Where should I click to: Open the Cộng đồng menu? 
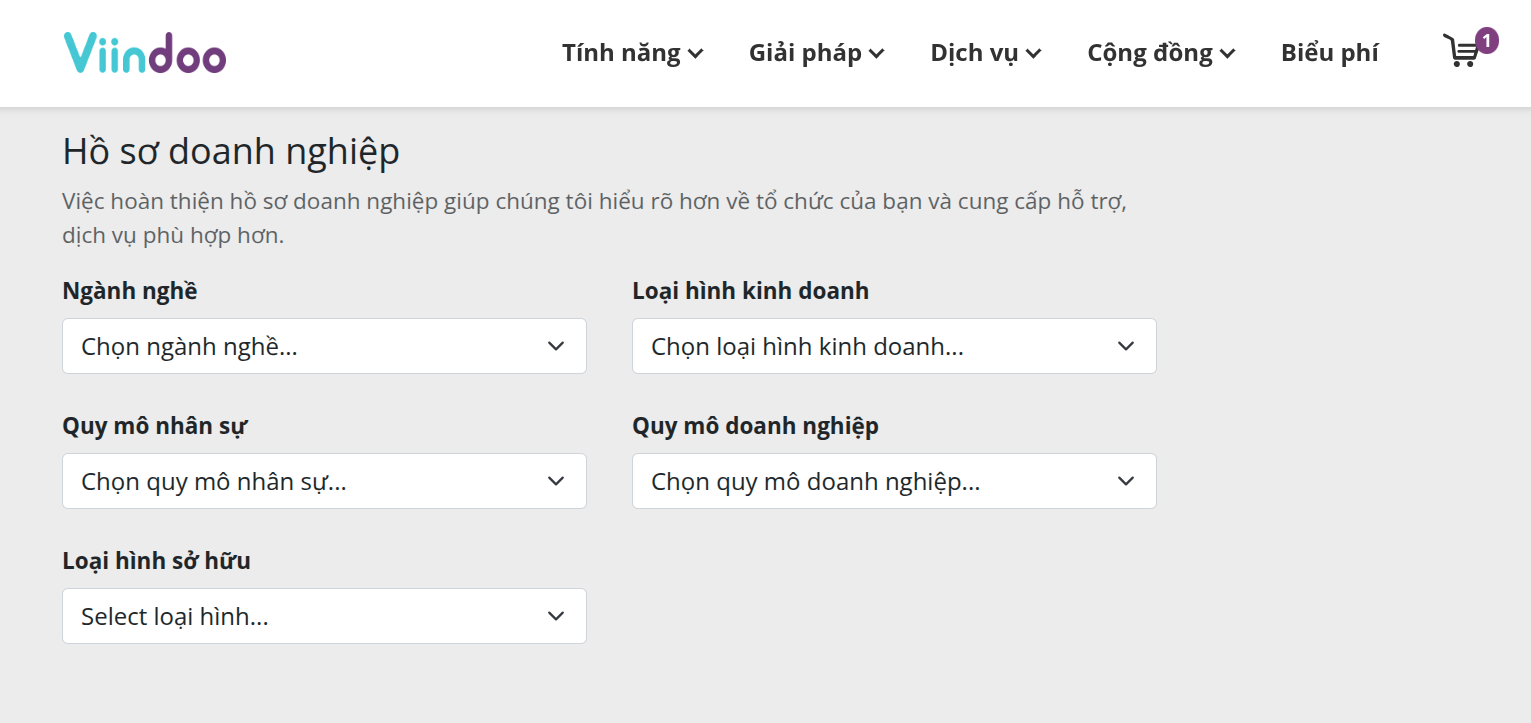tap(1161, 53)
